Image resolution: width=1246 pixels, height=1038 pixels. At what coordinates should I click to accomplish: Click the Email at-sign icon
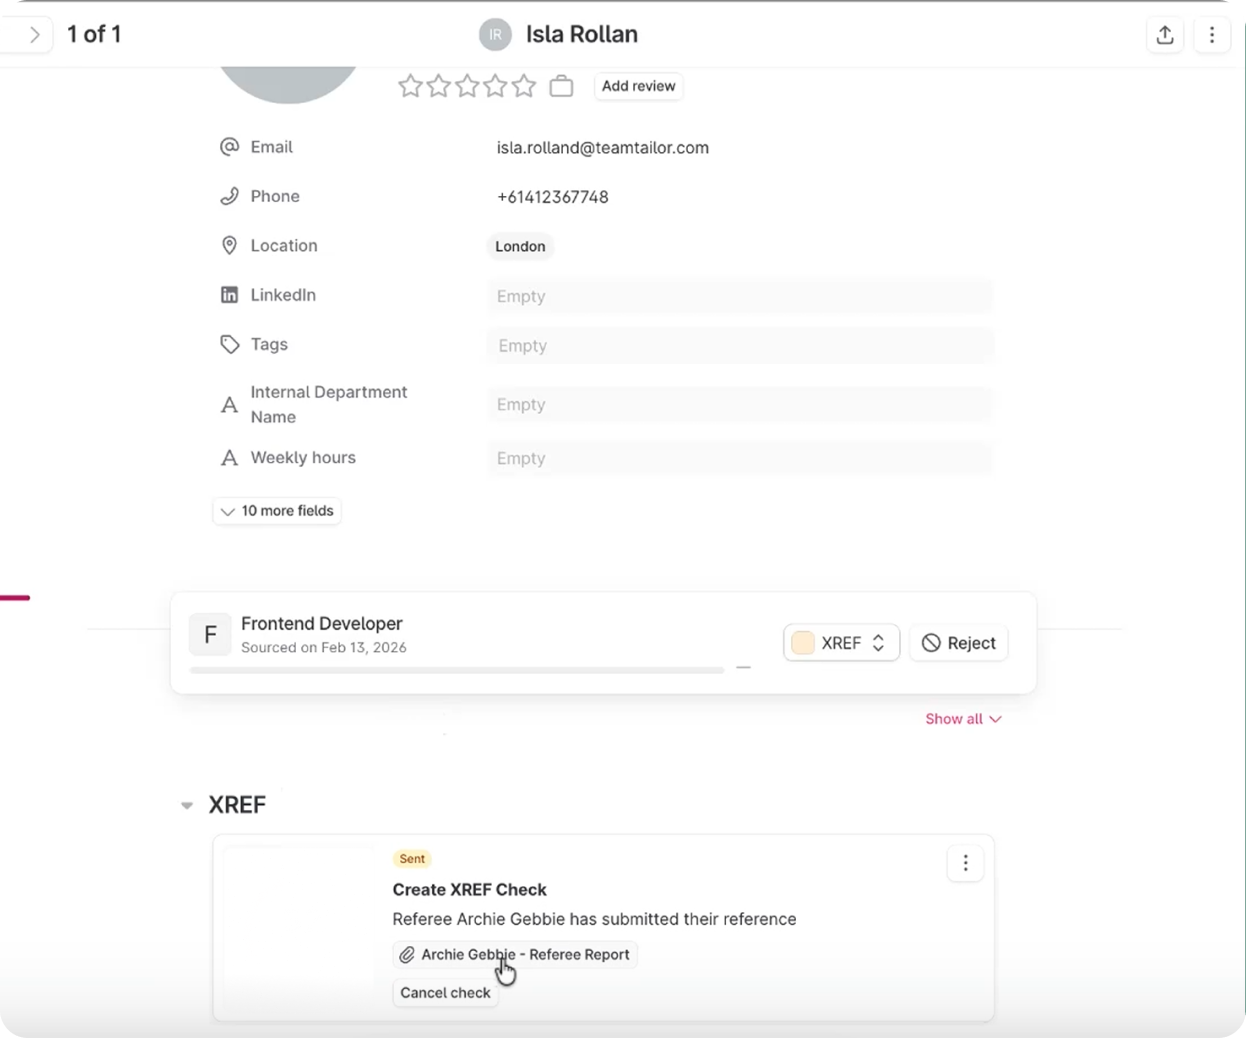coord(229,146)
